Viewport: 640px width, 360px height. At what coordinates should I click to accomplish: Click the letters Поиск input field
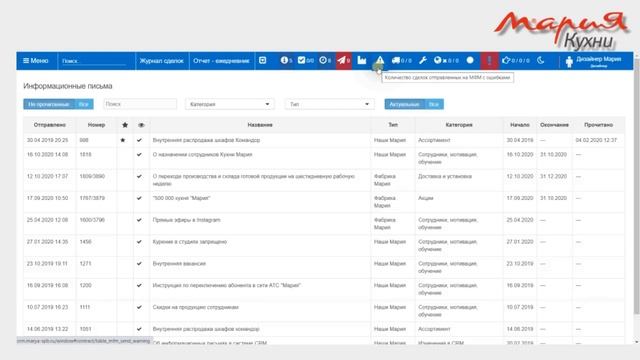pyautogui.click(x=140, y=104)
